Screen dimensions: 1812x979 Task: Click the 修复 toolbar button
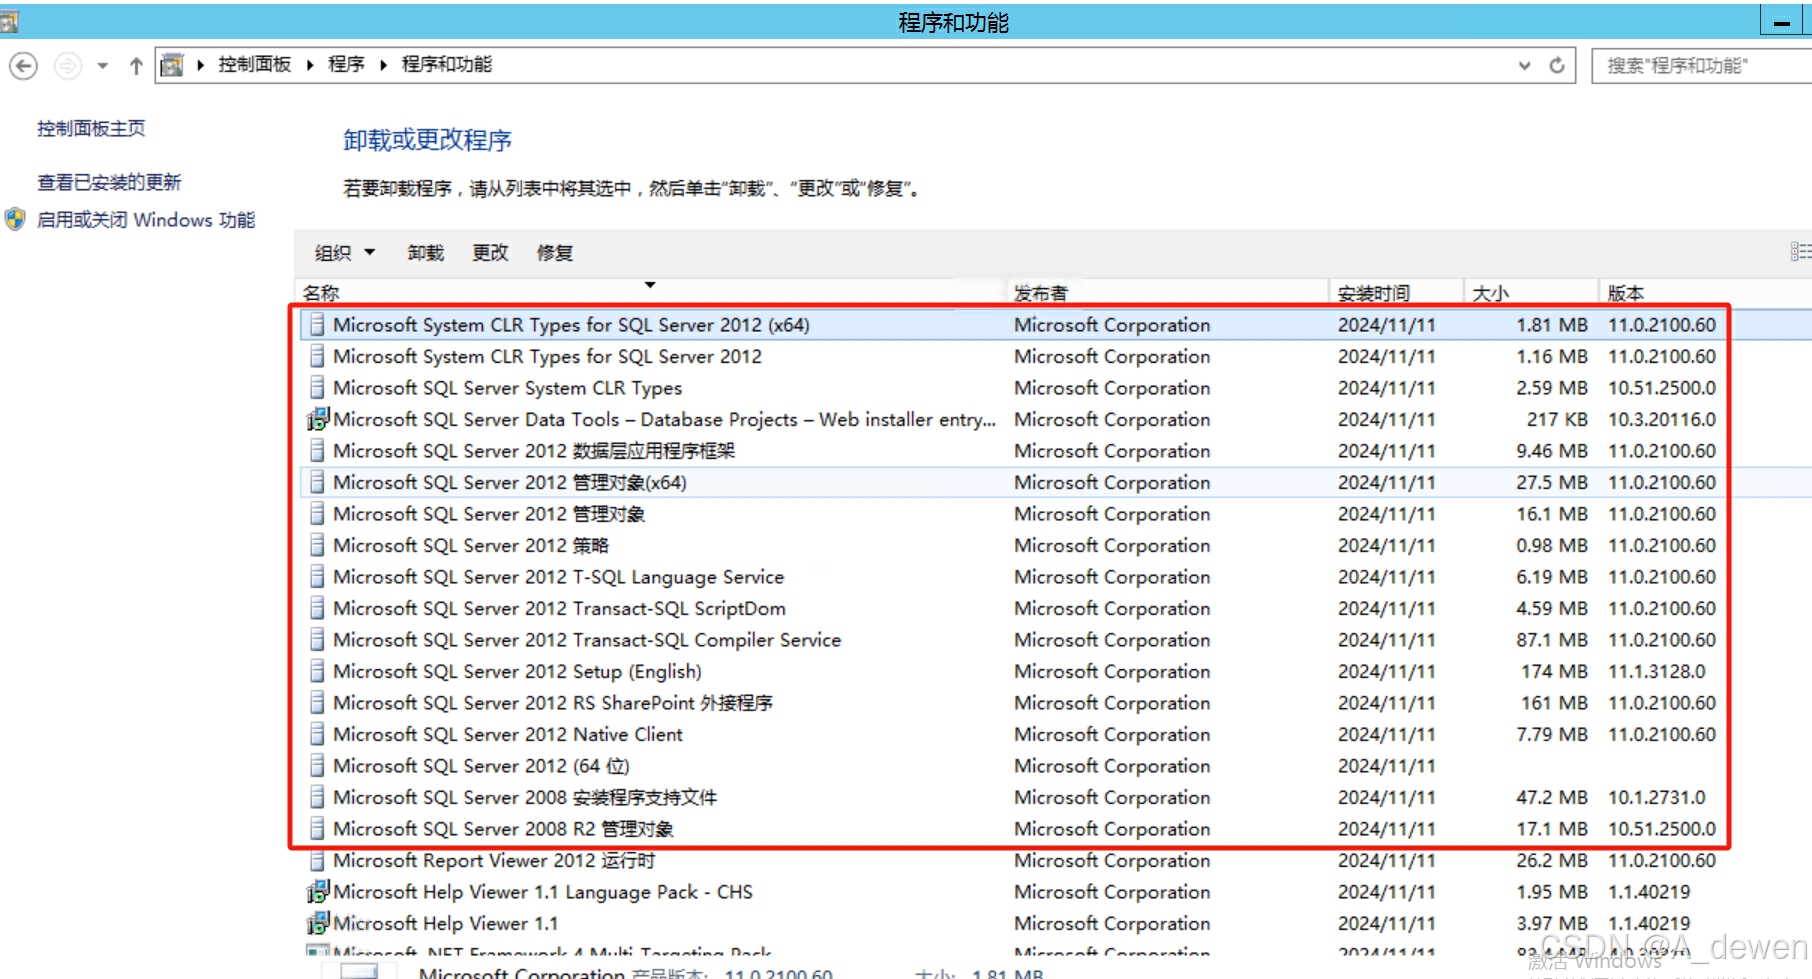click(555, 253)
